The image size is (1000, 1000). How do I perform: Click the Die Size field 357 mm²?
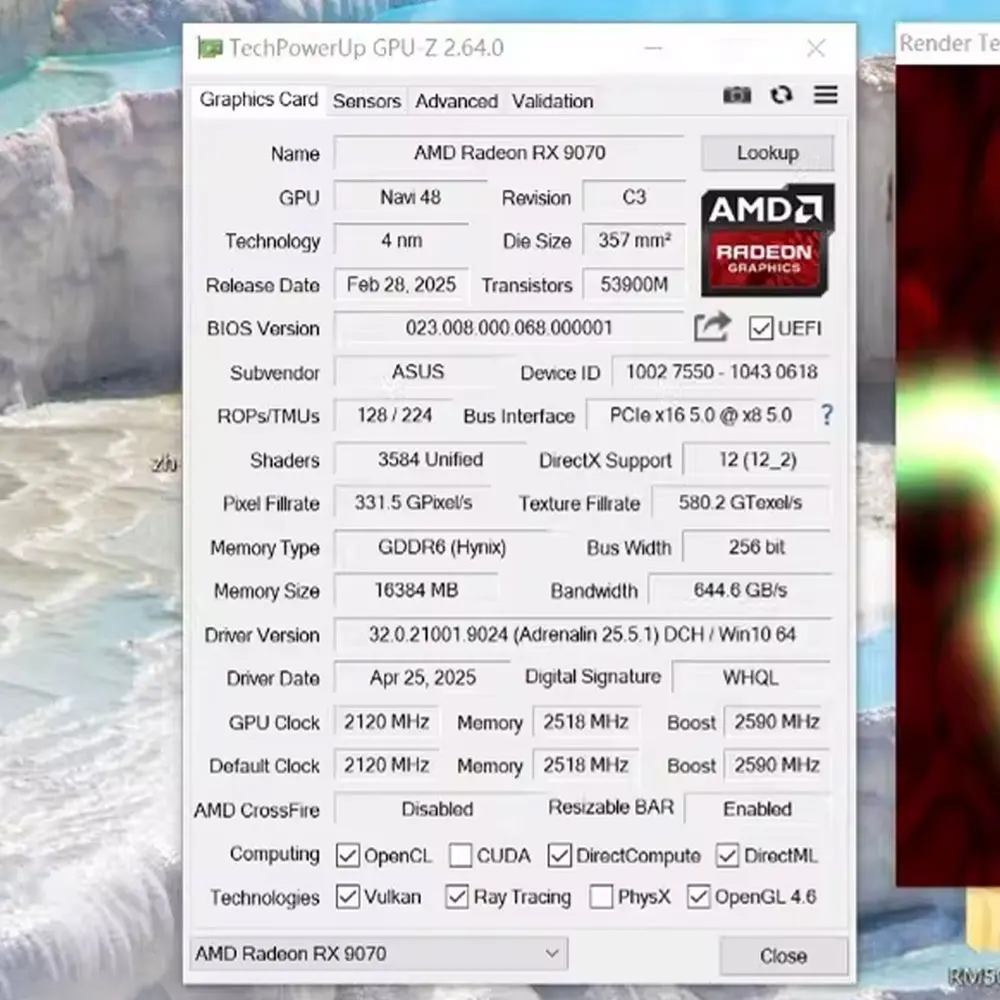pyautogui.click(x=634, y=240)
